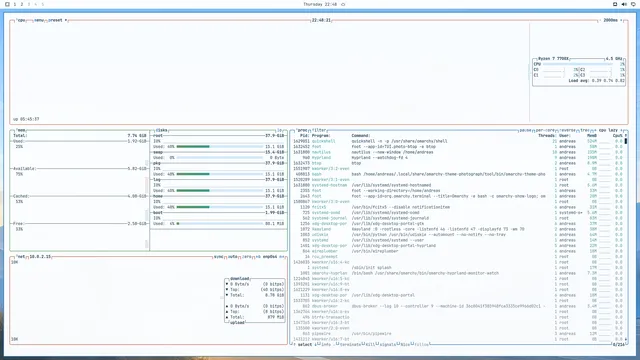Select the wireplumber process row
The height and width of the screenshot is (360, 640).
458,251
